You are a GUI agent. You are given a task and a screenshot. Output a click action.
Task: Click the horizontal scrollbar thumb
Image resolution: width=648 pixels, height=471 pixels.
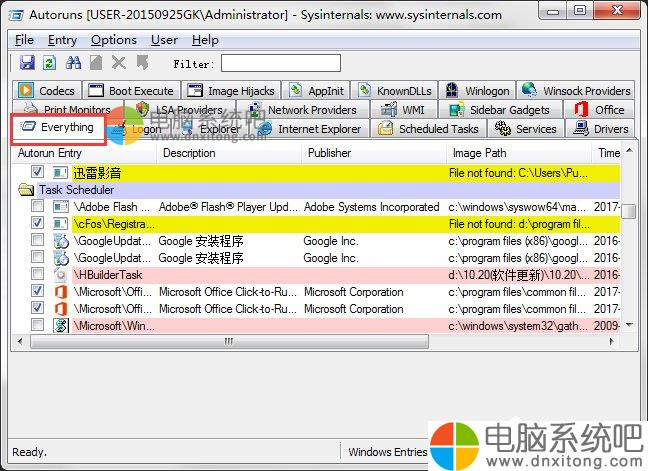tap(229, 341)
